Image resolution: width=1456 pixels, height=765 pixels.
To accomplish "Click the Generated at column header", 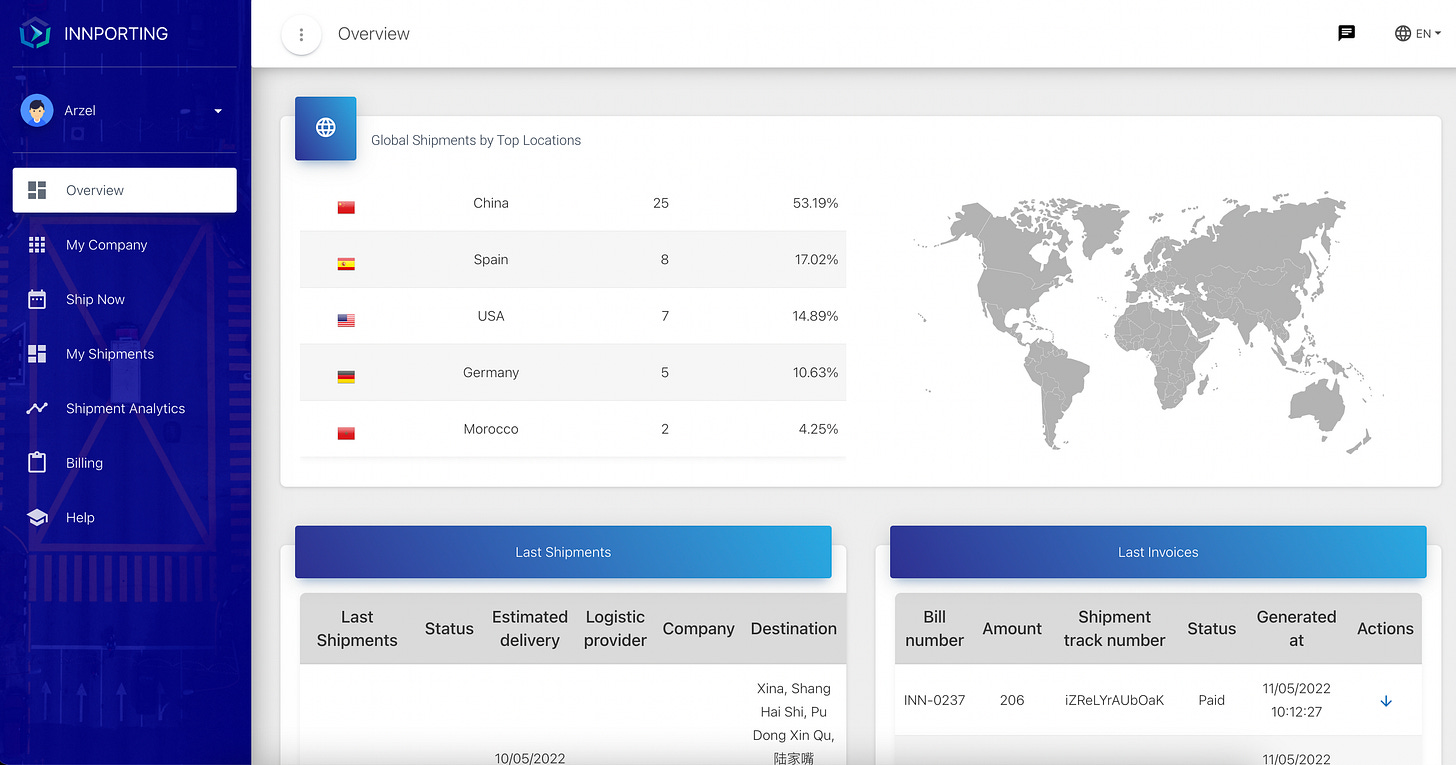I will tap(1296, 628).
